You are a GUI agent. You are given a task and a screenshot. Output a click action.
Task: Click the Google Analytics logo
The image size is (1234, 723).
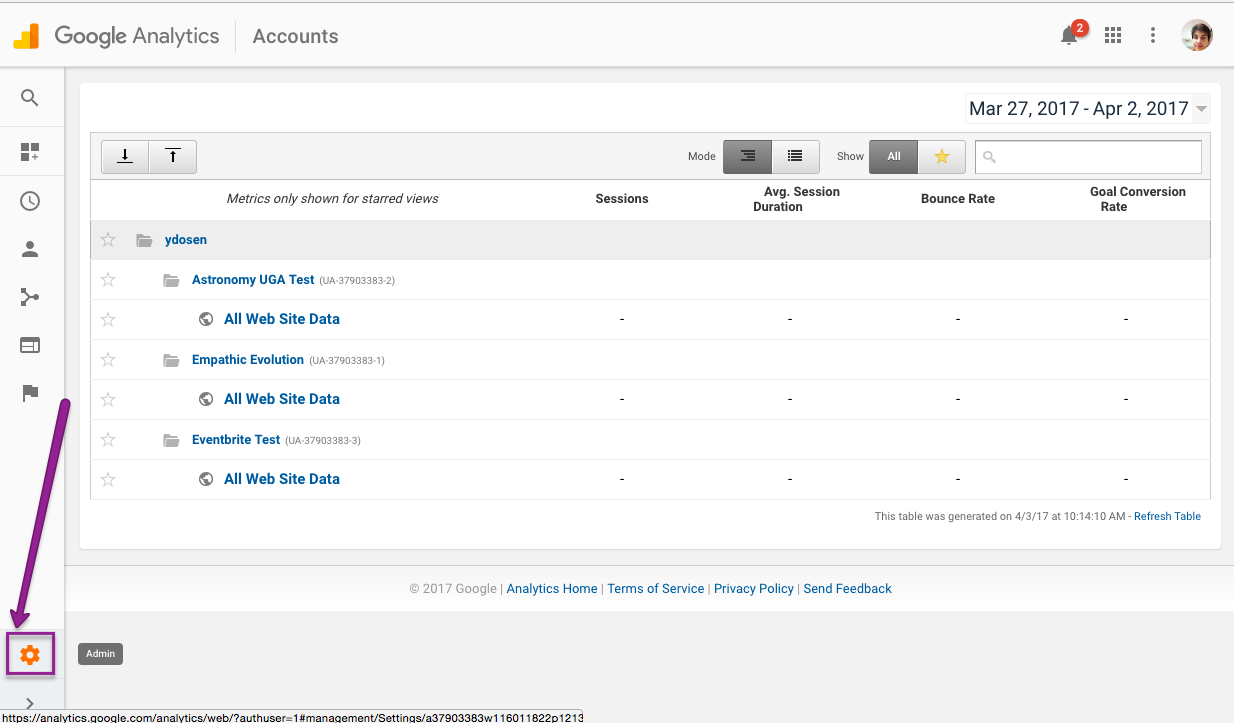[x=116, y=36]
